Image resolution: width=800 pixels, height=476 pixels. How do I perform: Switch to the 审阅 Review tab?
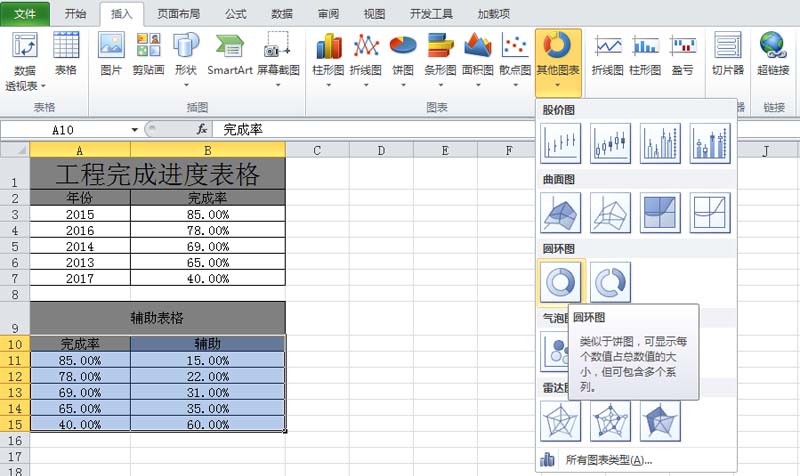[x=328, y=14]
